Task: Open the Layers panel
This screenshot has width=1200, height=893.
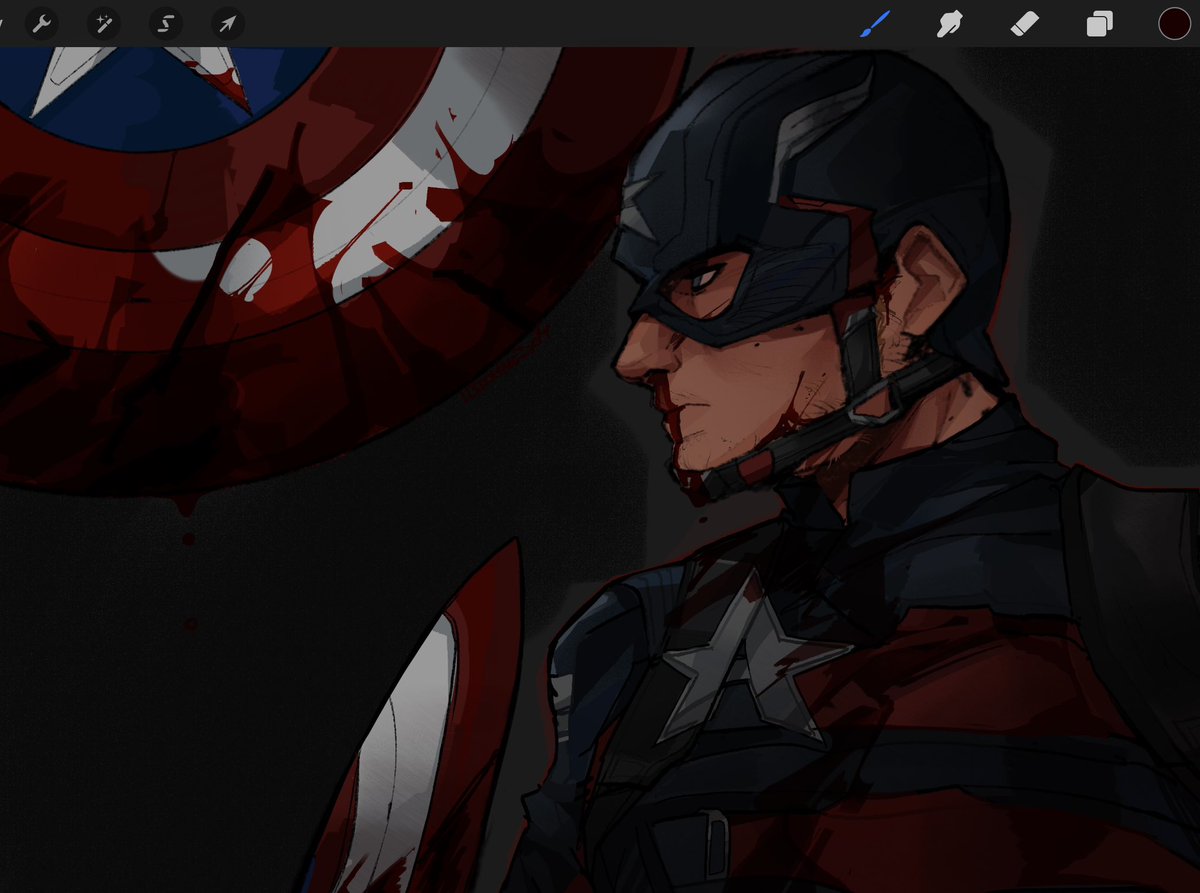Action: pos(1099,23)
